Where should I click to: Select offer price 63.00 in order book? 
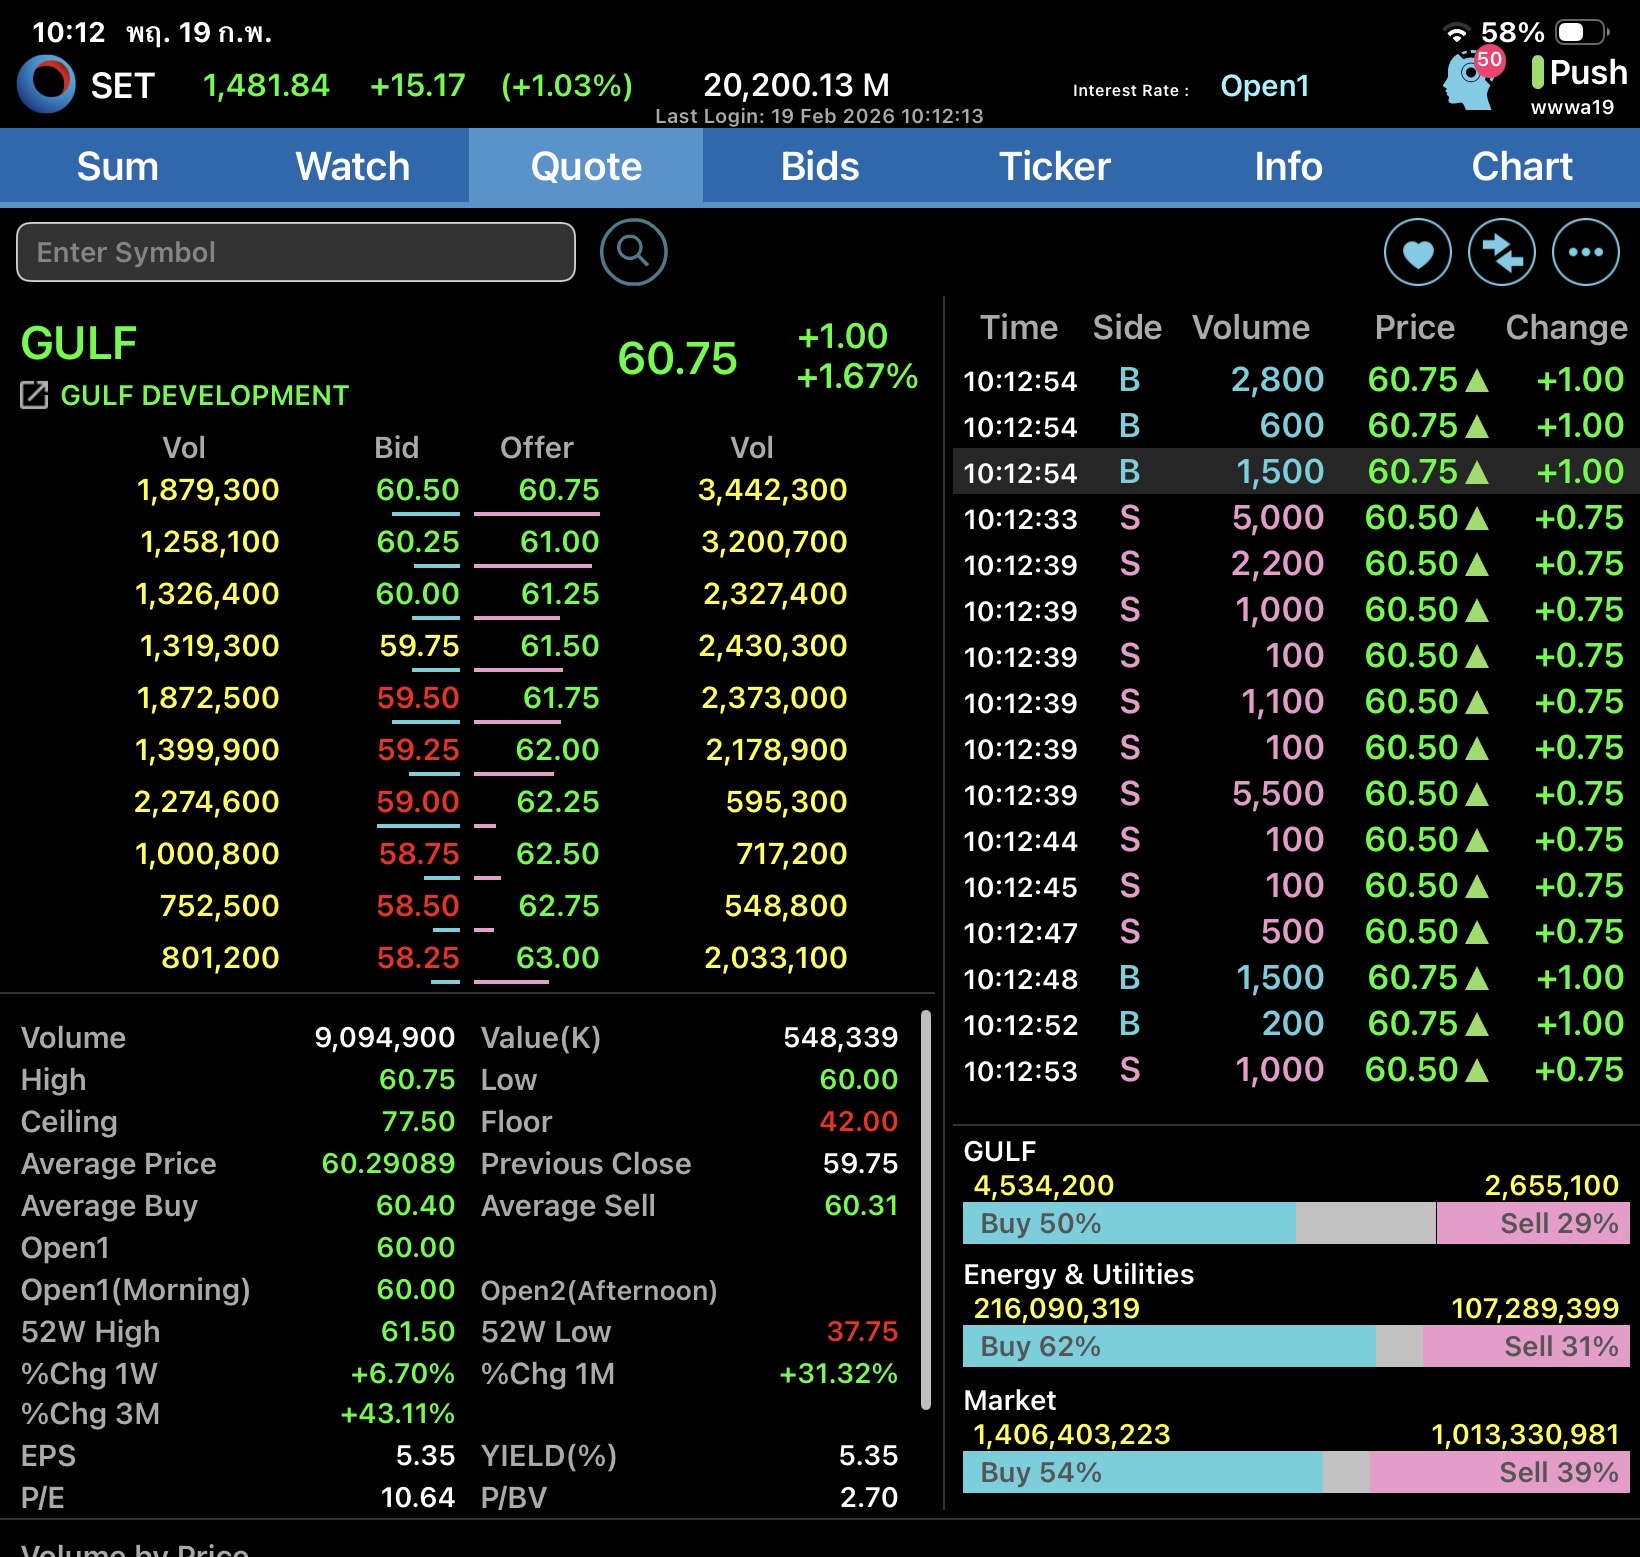(x=557, y=958)
